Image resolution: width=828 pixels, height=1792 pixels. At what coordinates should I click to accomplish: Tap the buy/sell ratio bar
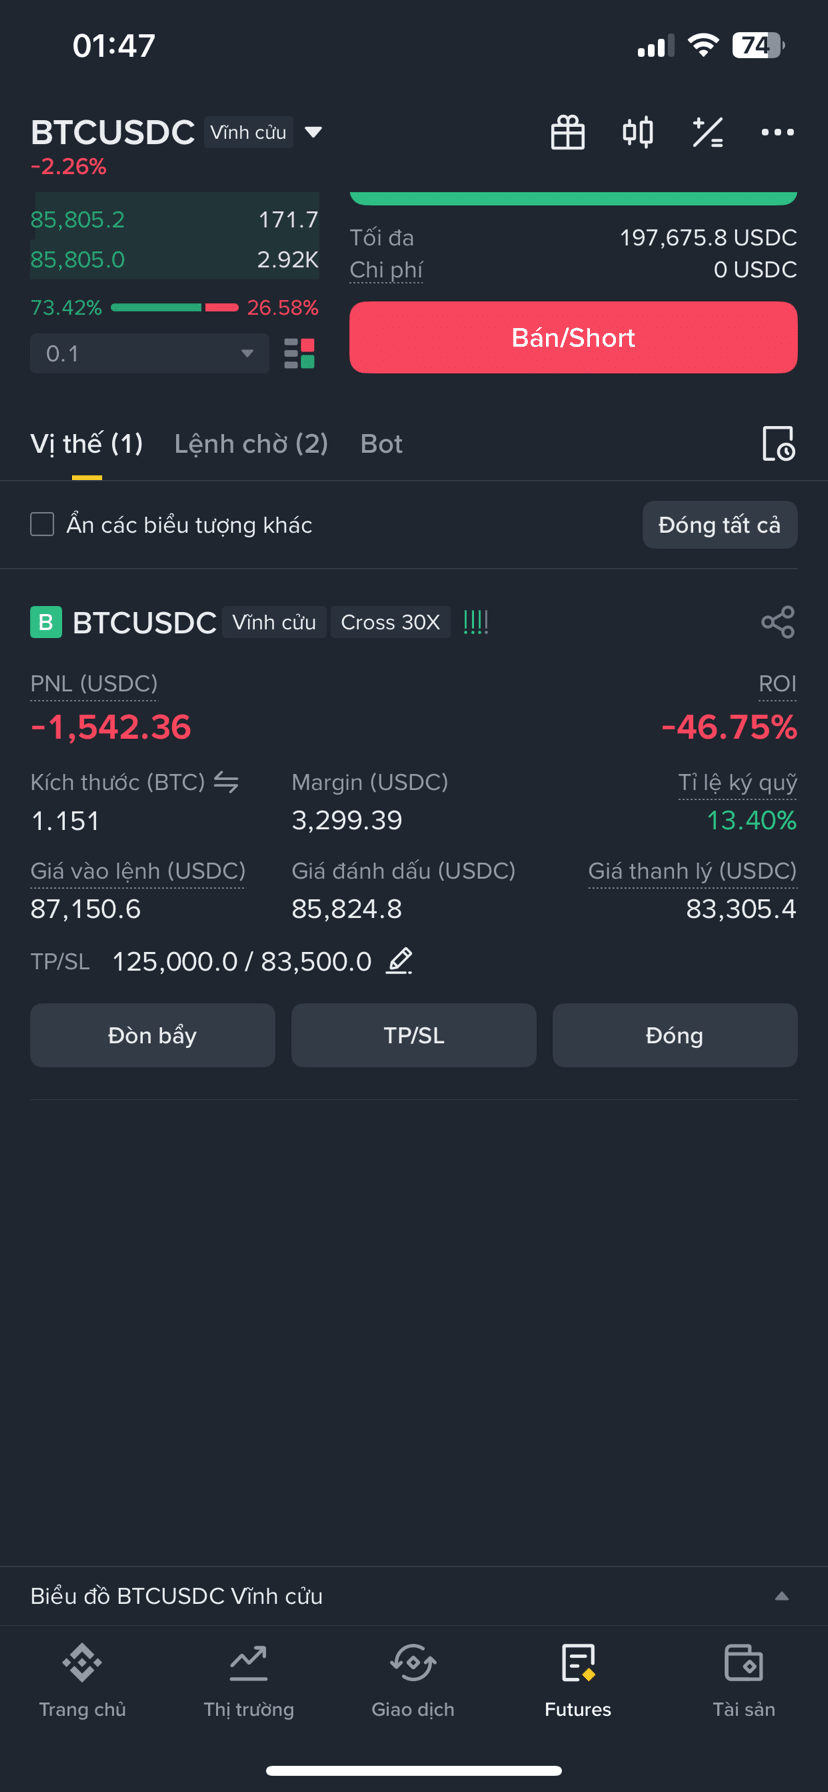pos(174,307)
